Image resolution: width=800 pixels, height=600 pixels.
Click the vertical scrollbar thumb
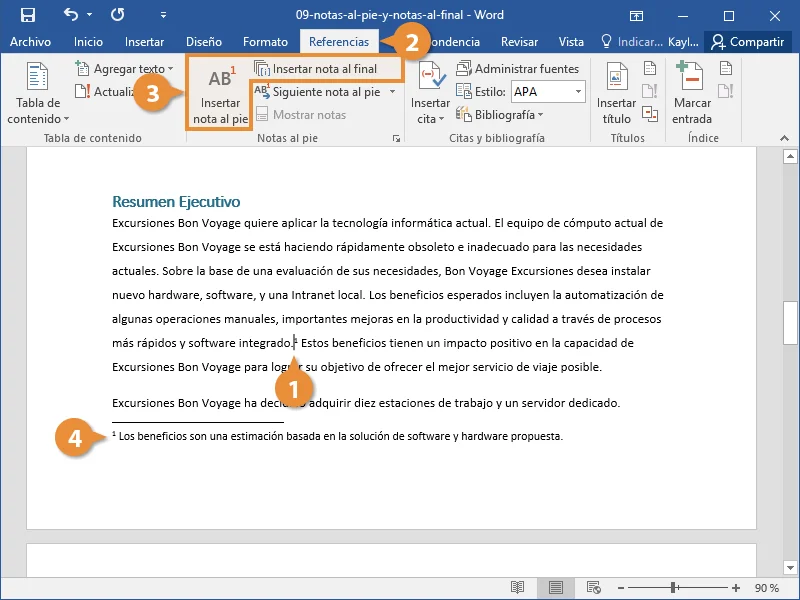790,322
